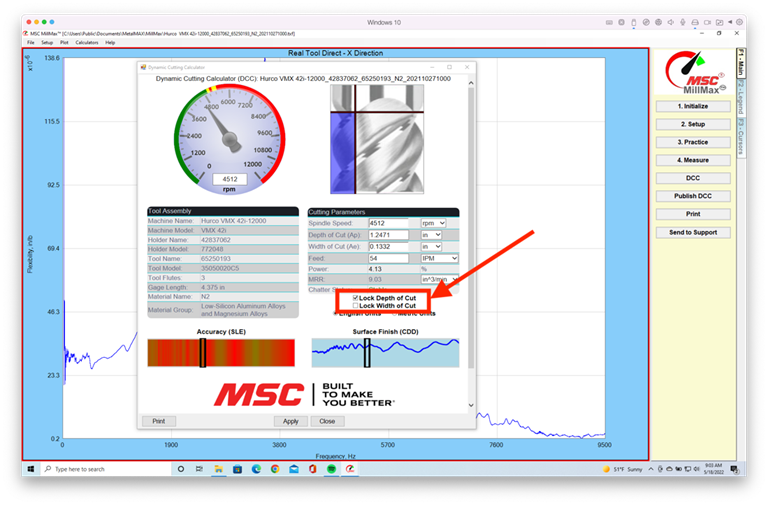Click the microphone icon in title bar

[x=683, y=22]
